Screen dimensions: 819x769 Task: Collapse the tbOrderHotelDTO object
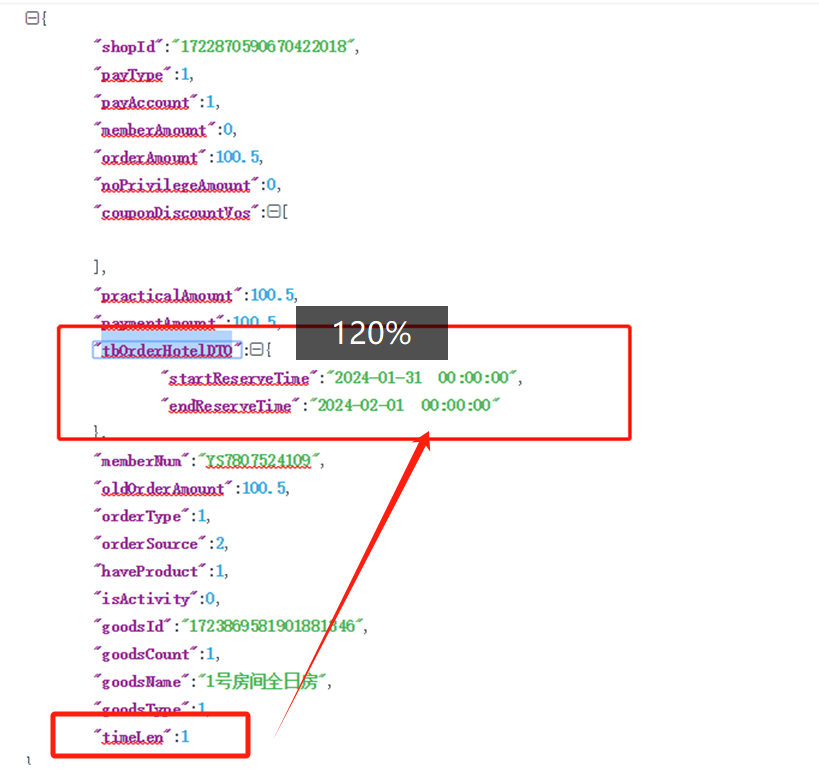[256, 349]
